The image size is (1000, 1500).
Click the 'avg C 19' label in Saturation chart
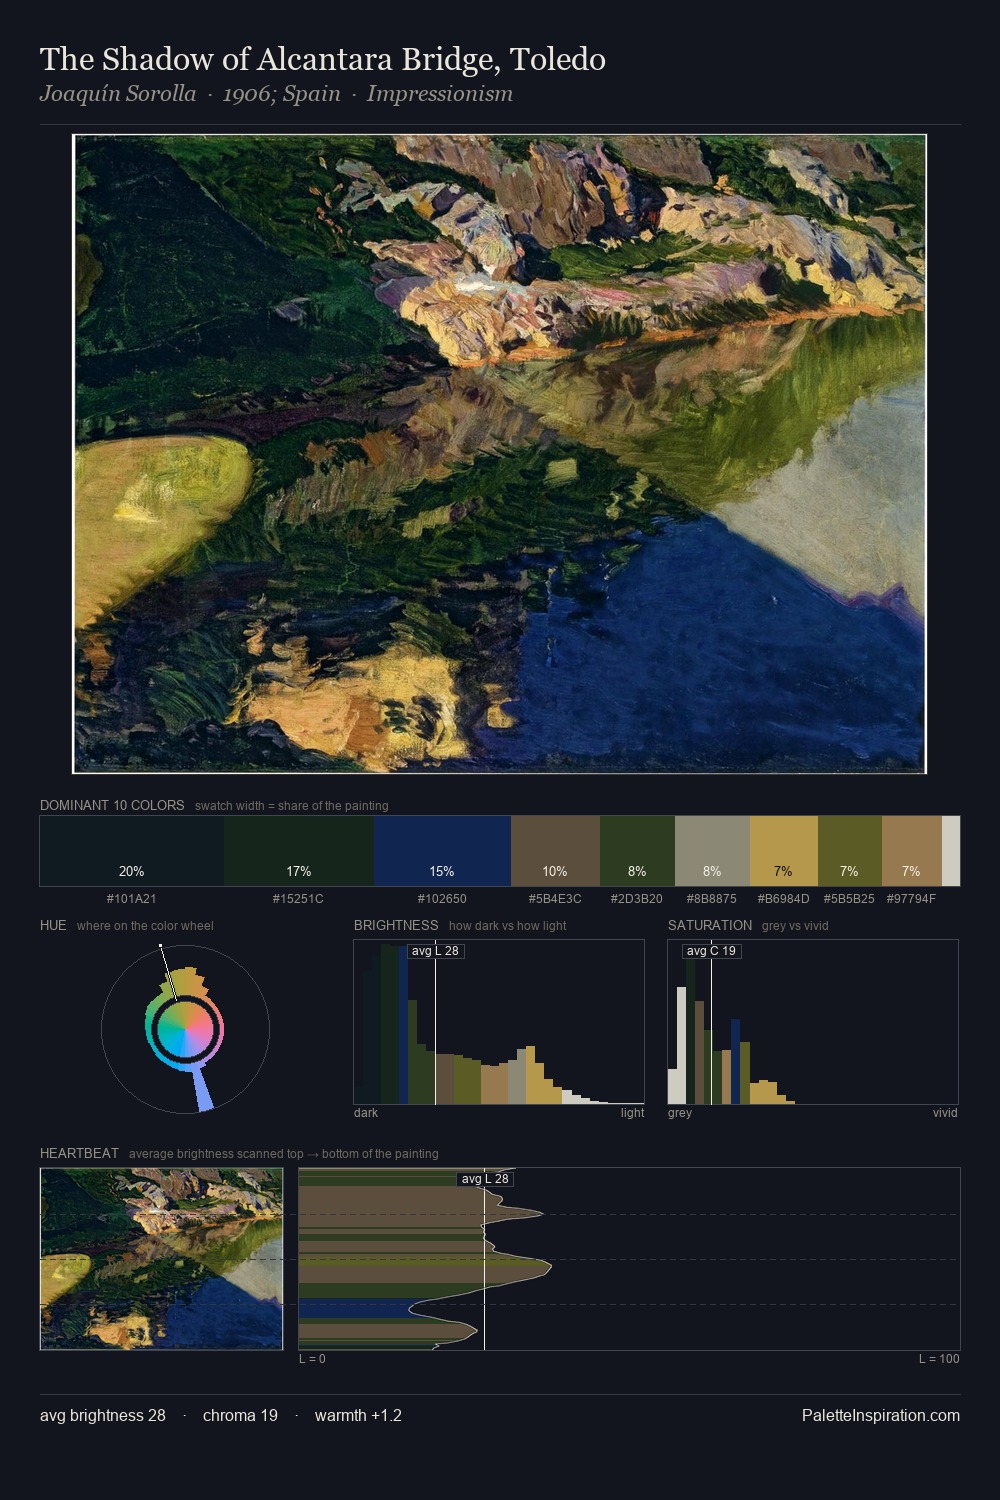pyautogui.click(x=711, y=951)
